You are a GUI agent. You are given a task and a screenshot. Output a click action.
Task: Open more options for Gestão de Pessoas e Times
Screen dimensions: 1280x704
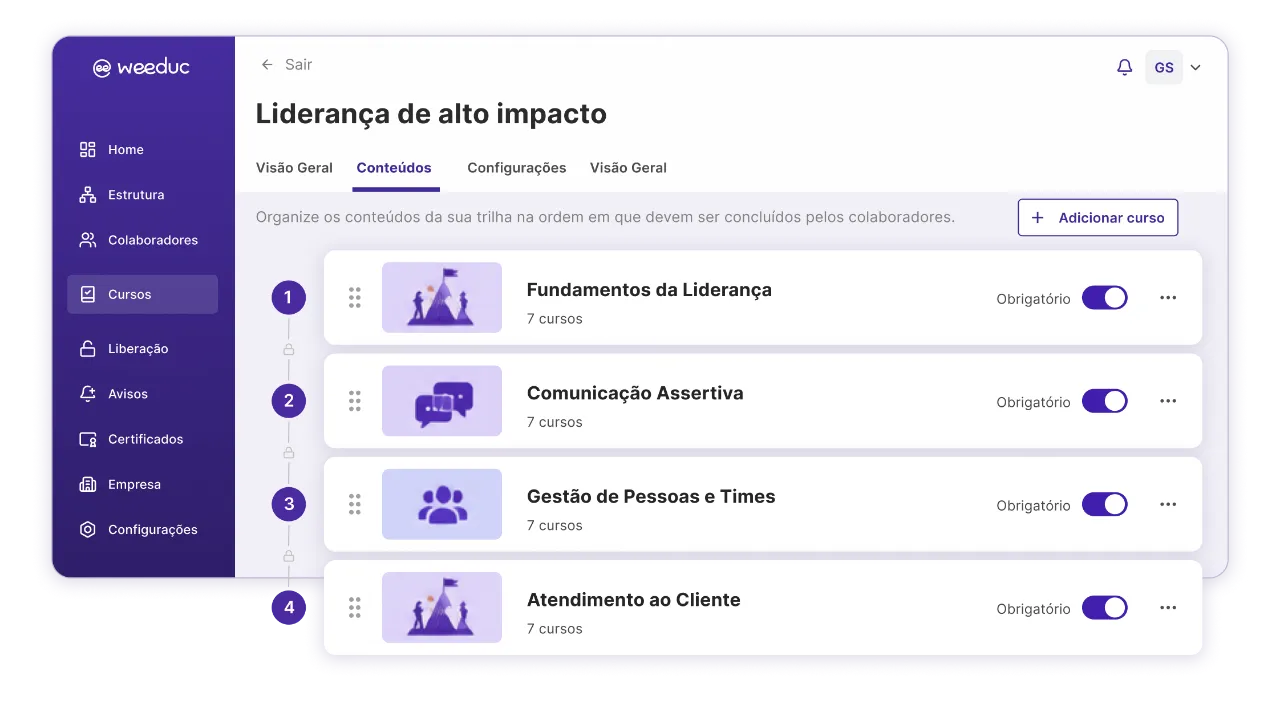click(1168, 504)
